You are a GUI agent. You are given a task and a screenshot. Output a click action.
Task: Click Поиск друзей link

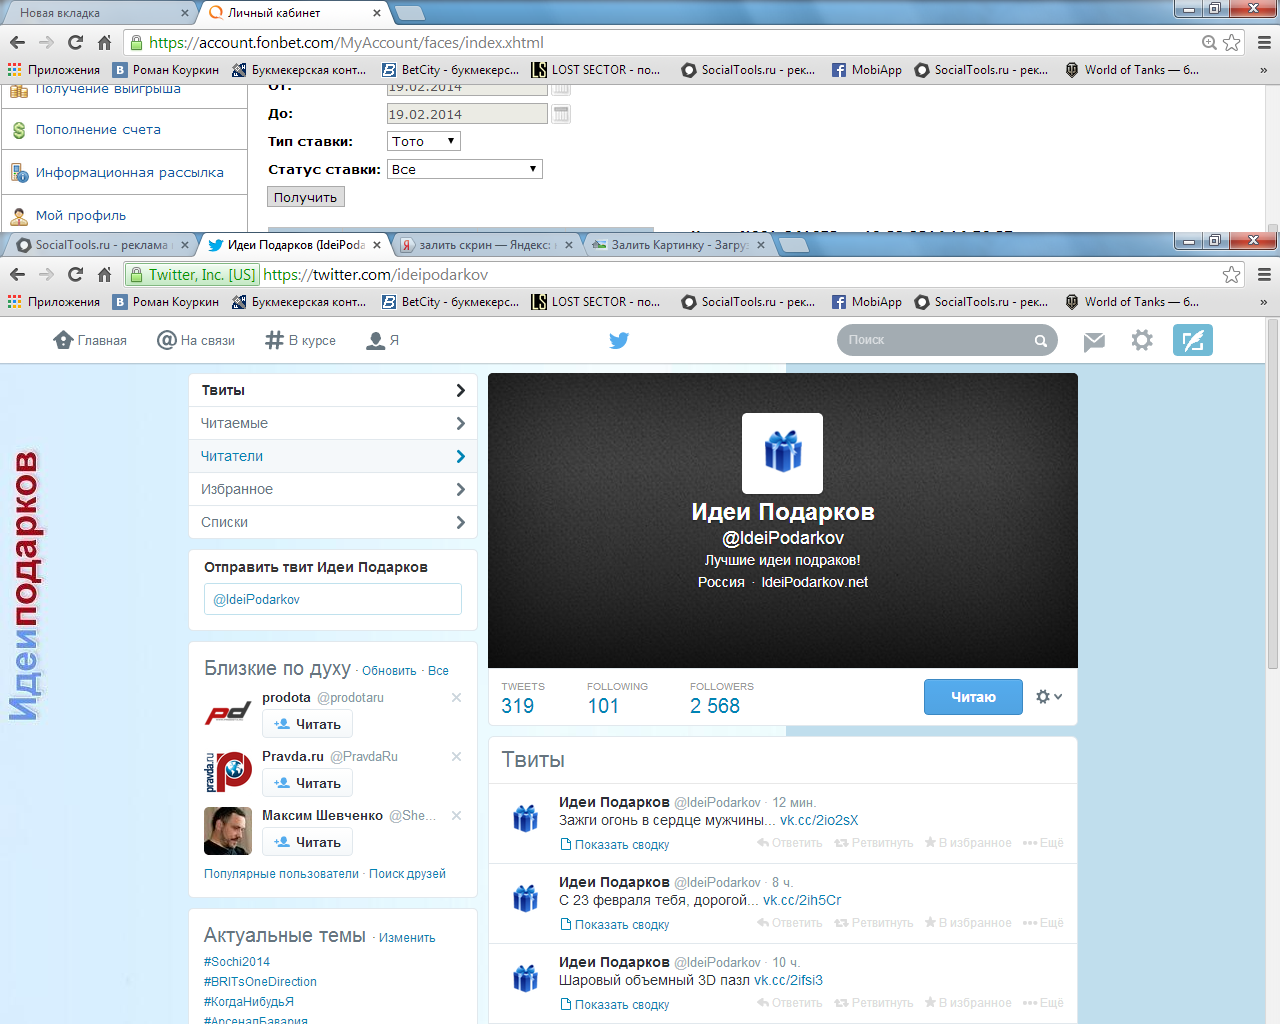tap(407, 874)
